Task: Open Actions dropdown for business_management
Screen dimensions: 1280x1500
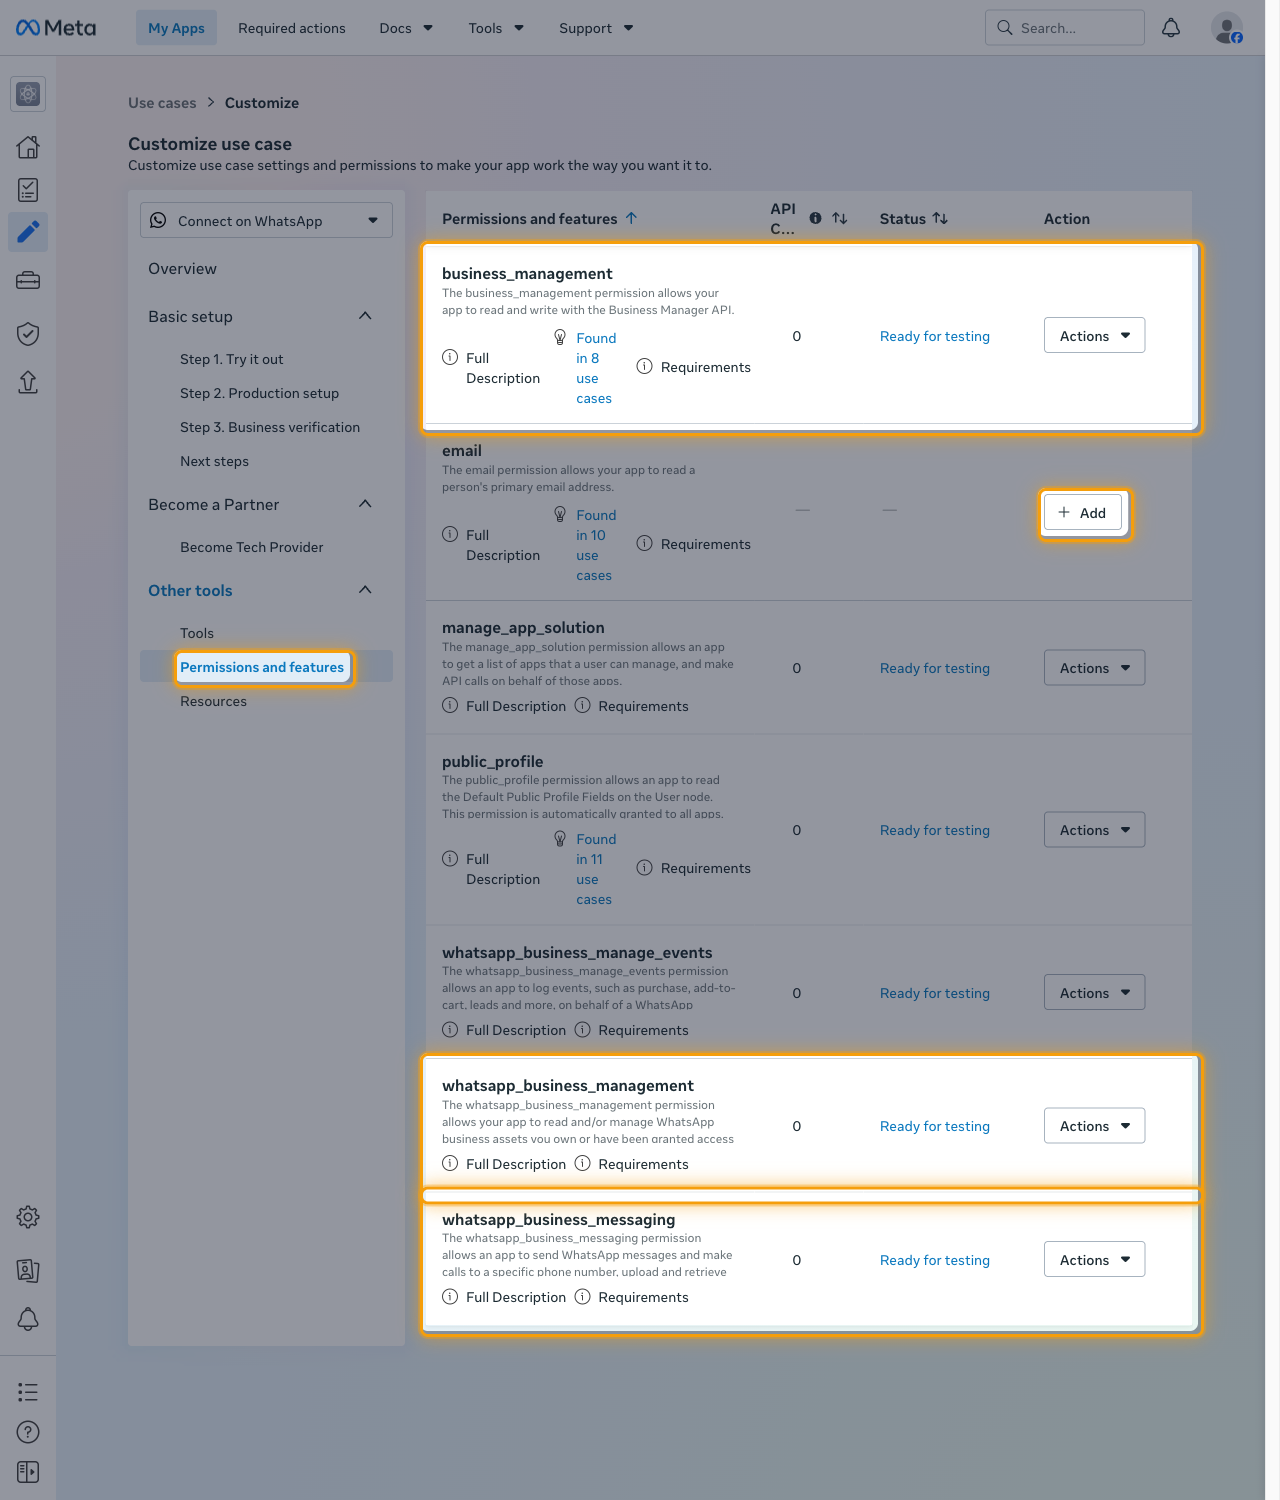Action: click(x=1095, y=336)
